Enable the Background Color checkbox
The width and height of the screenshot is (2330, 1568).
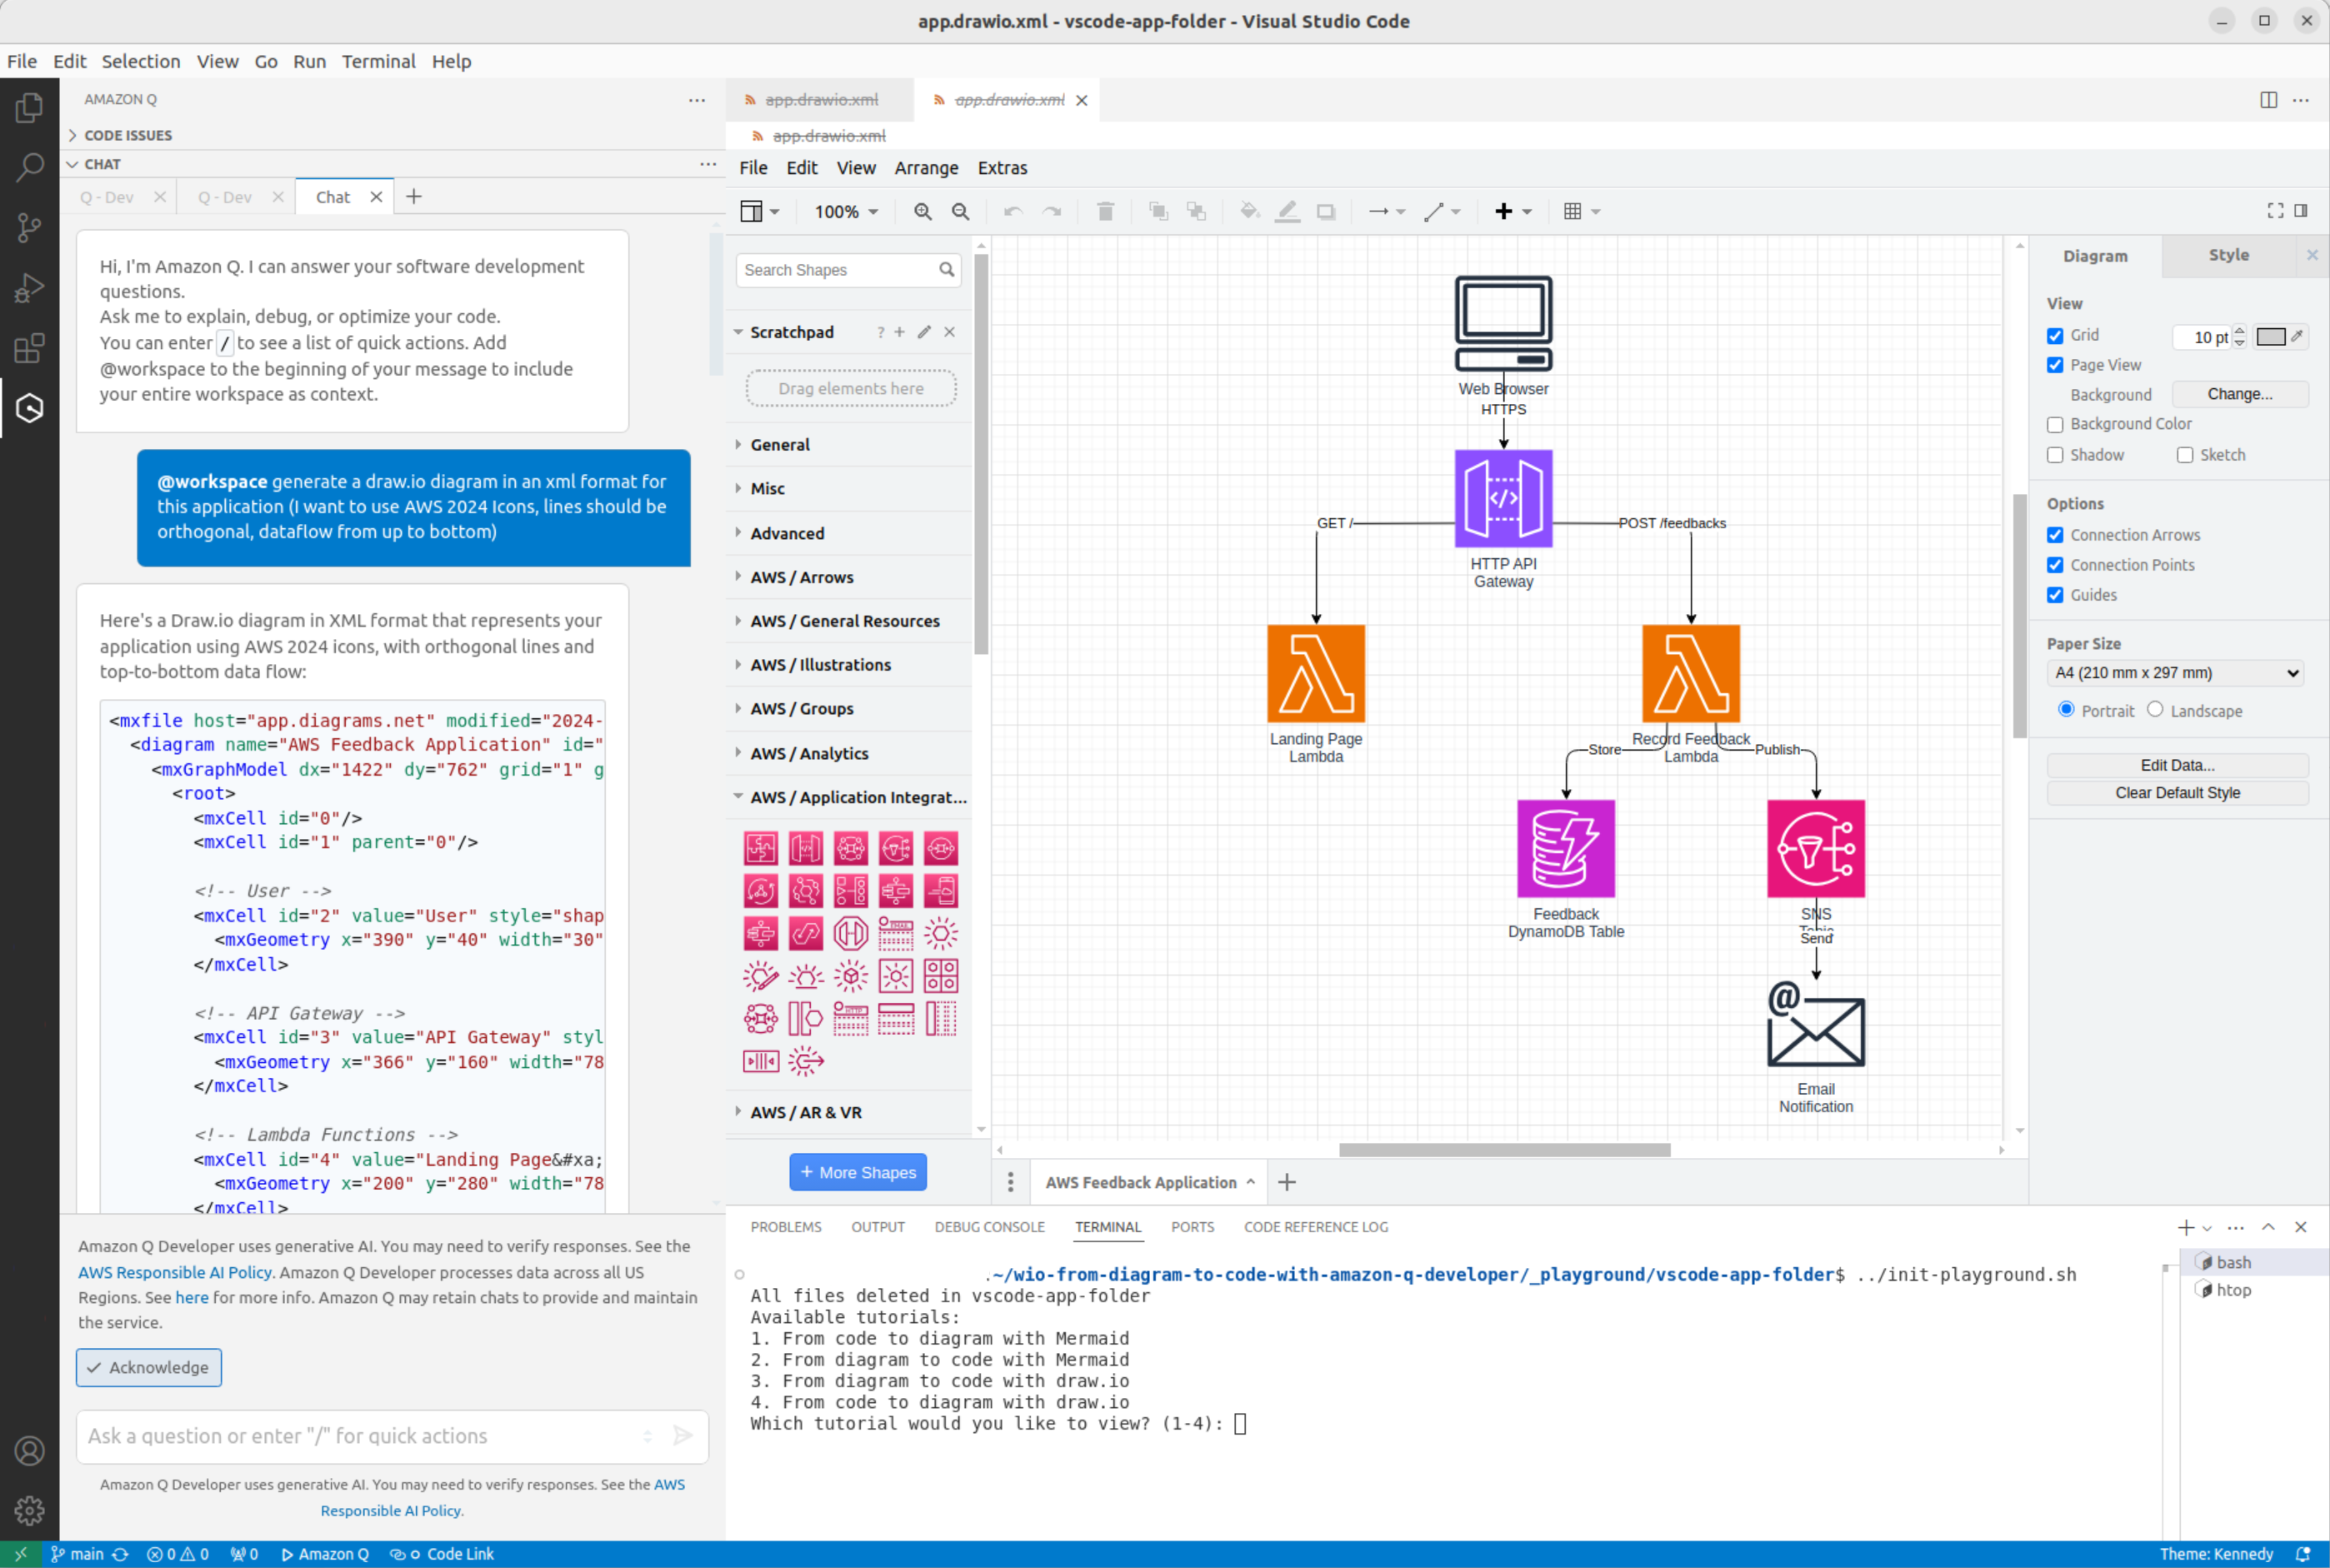2055,425
